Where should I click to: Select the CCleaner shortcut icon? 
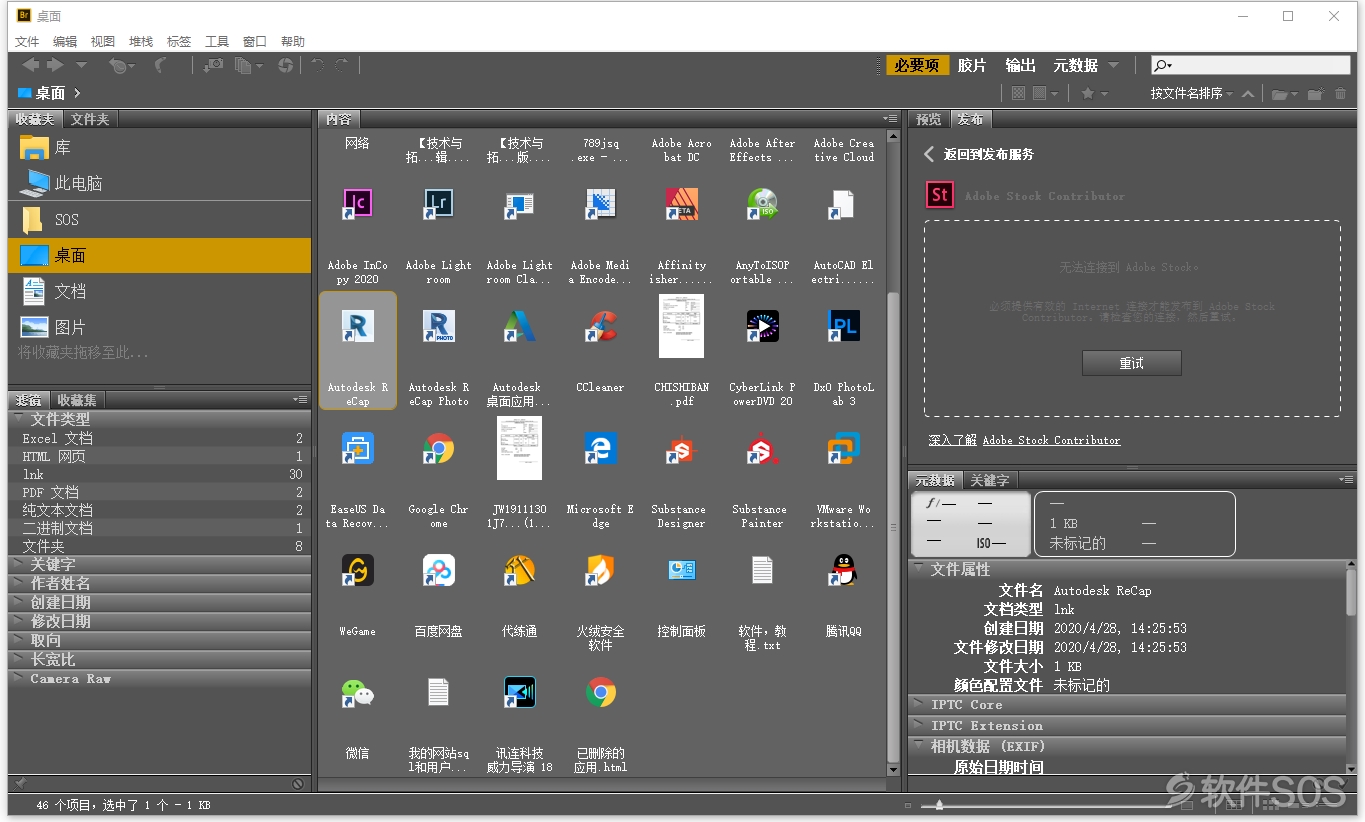point(600,325)
